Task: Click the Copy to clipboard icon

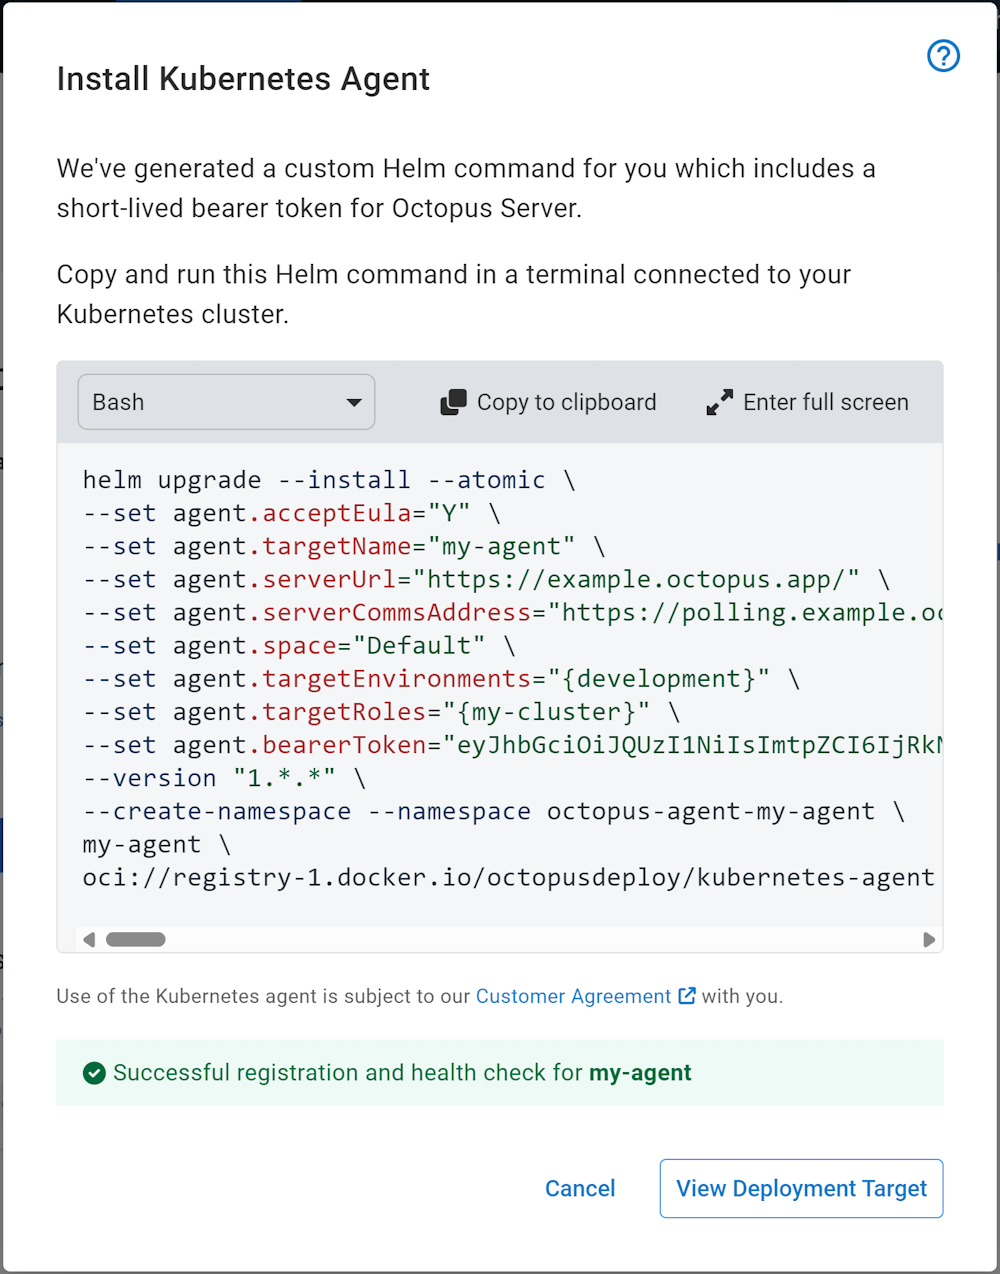Action: pos(453,401)
